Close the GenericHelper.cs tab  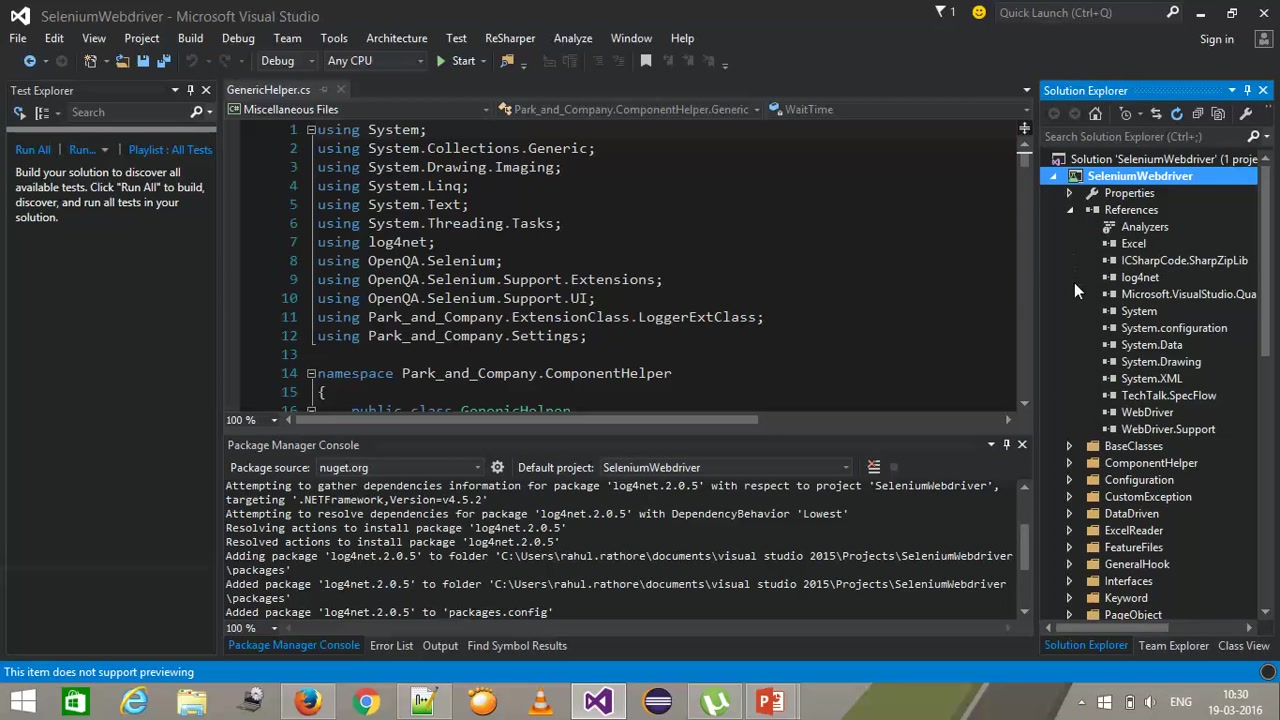343,90
